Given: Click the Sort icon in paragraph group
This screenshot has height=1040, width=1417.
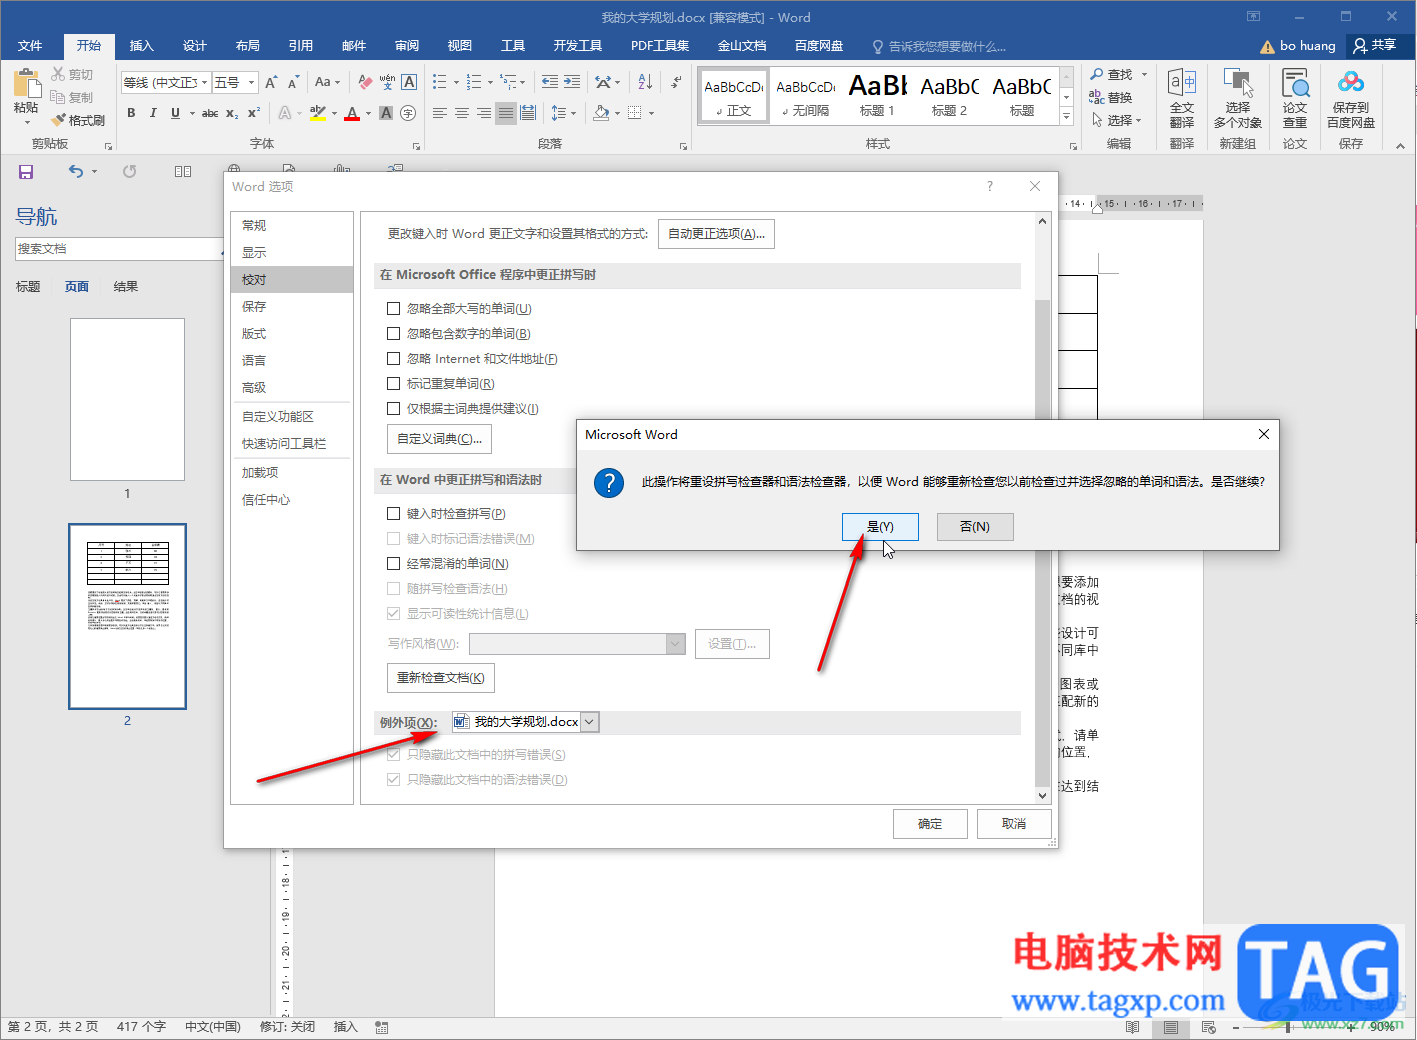Looking at the screenshot, I should click(644, 82).
